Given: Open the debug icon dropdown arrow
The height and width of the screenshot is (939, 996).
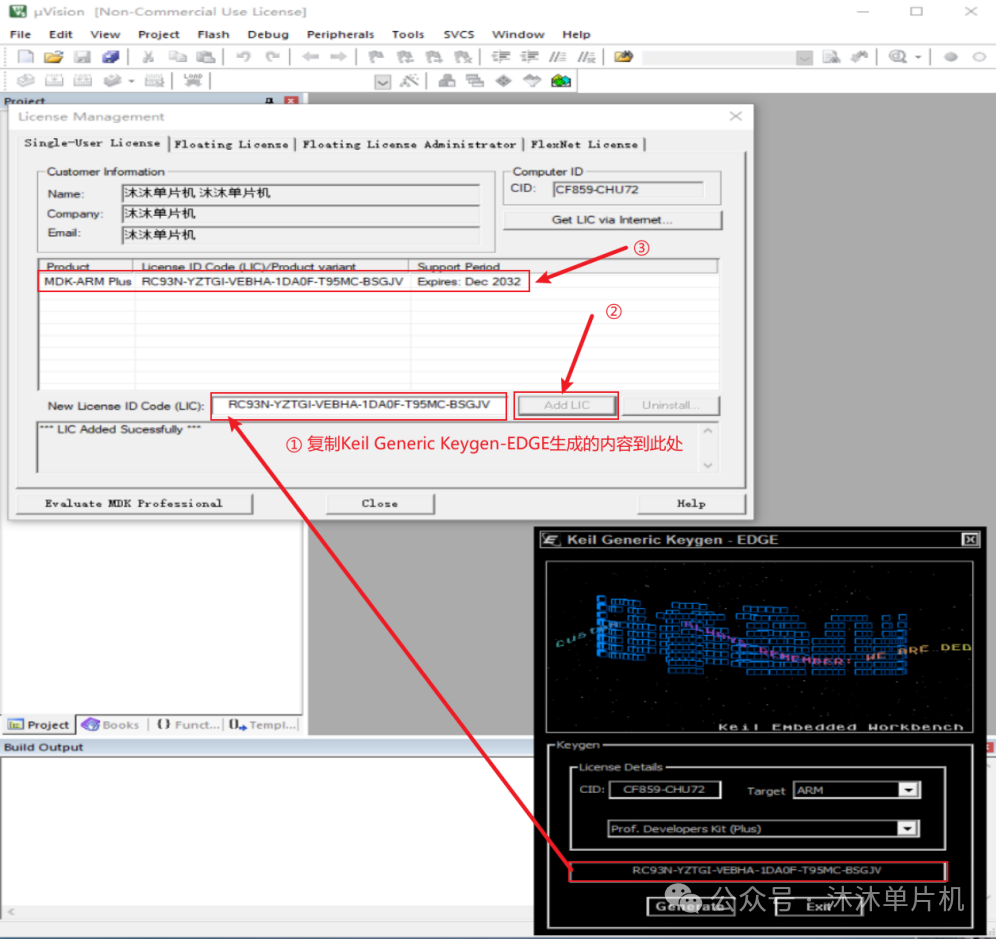Looking at the screenshot, I should pyautogui.click(x=919, y=57).
